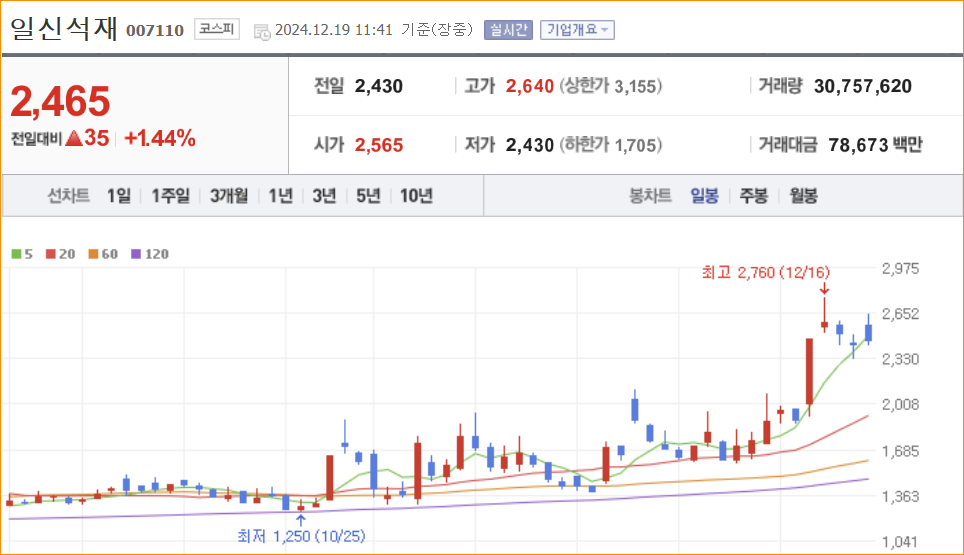Select the 주봉 weekly candle chart
964x555 pixels.
point(754,196)
